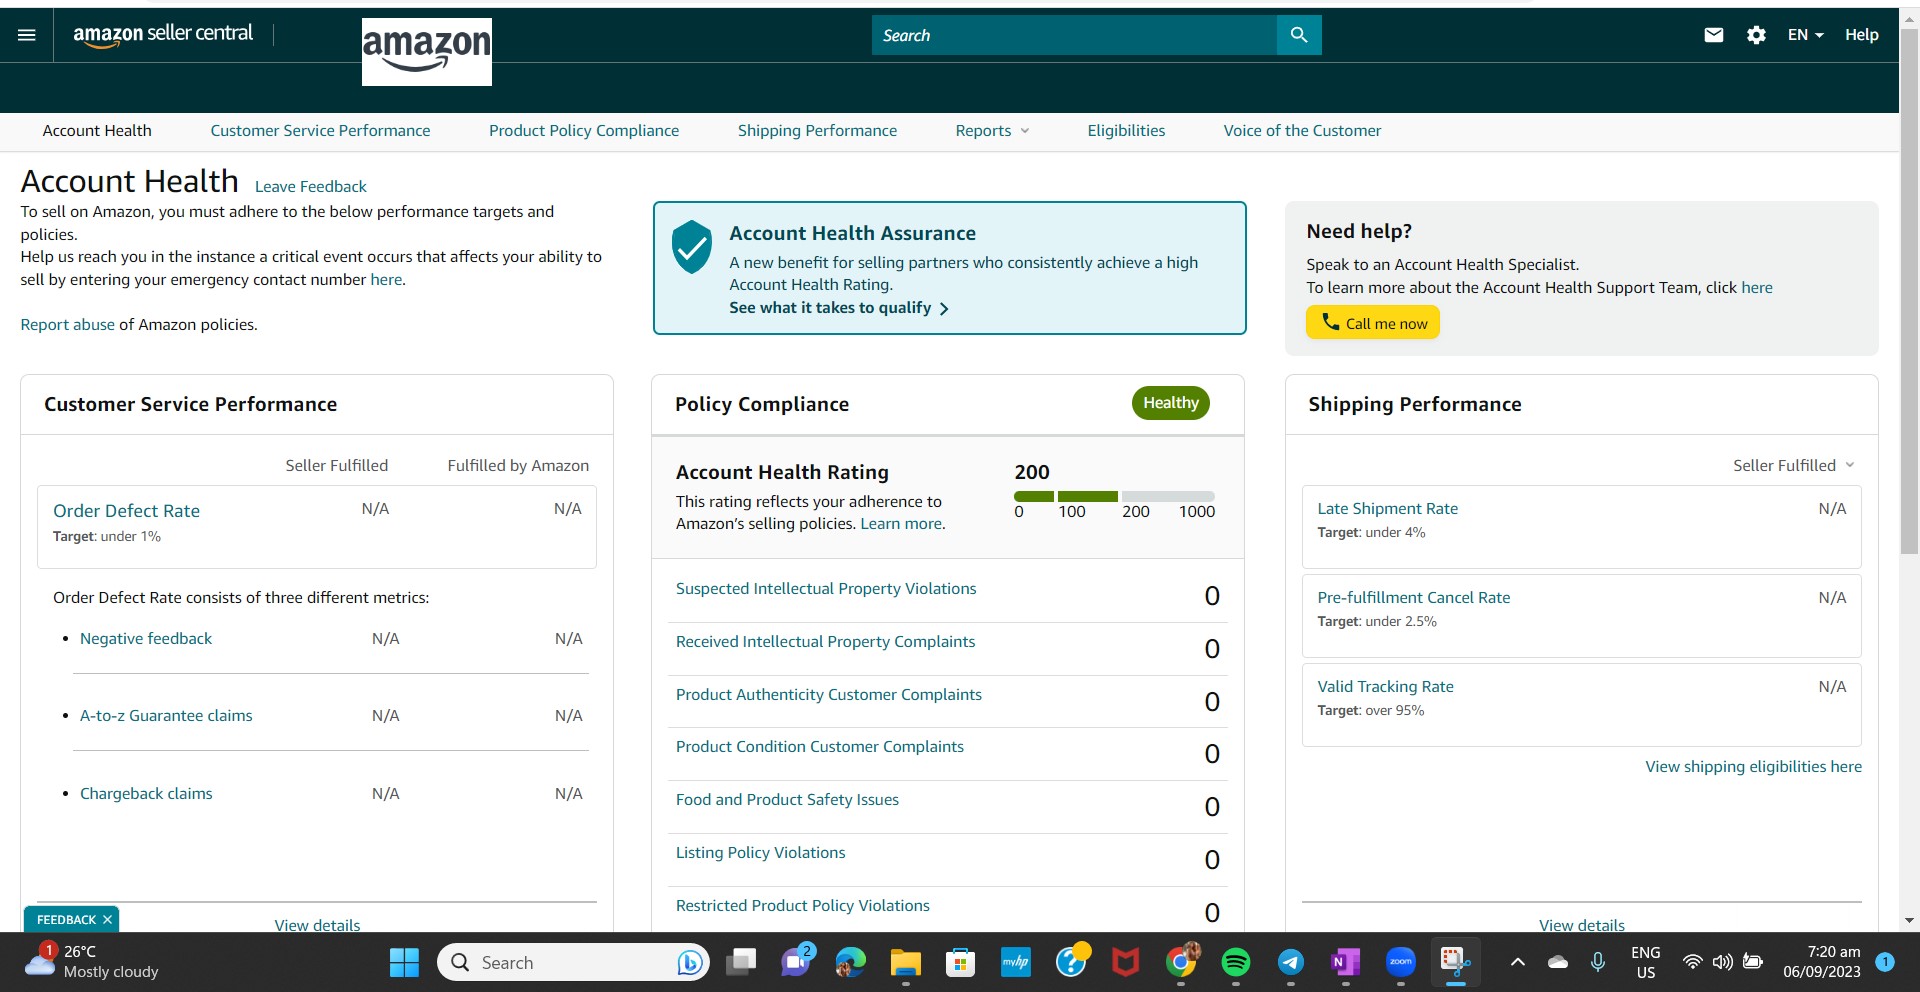Open the EN language dropdown
This screenshot has width=1920, height=992.
1806,35
